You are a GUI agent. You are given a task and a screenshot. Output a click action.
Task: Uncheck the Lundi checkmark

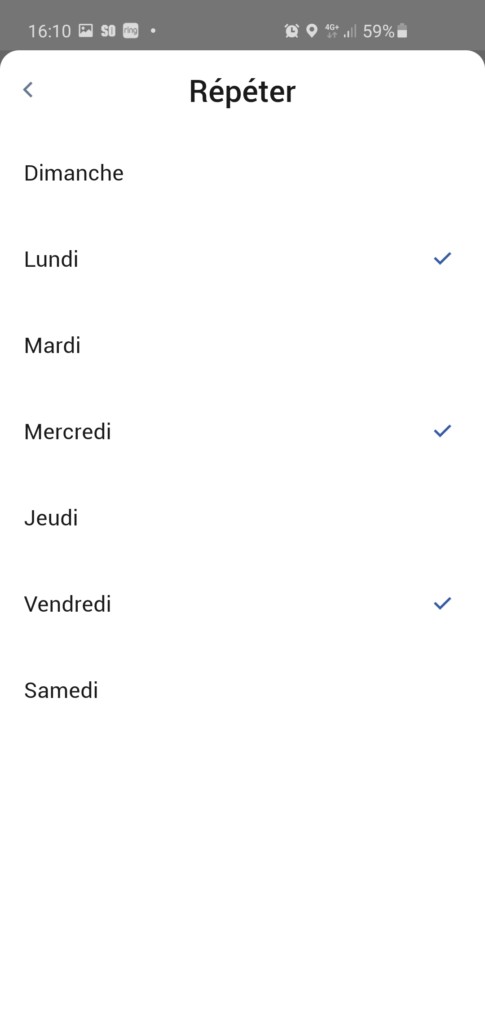pyautogui.click(x=442, y=259)
